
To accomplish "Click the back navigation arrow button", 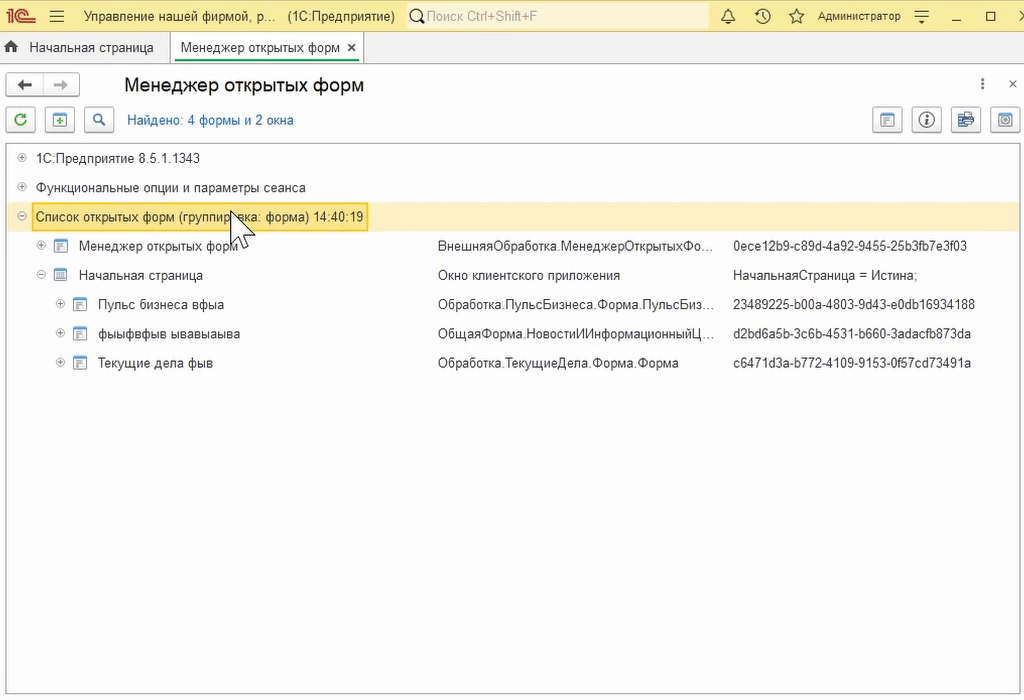I will [25, 85].
